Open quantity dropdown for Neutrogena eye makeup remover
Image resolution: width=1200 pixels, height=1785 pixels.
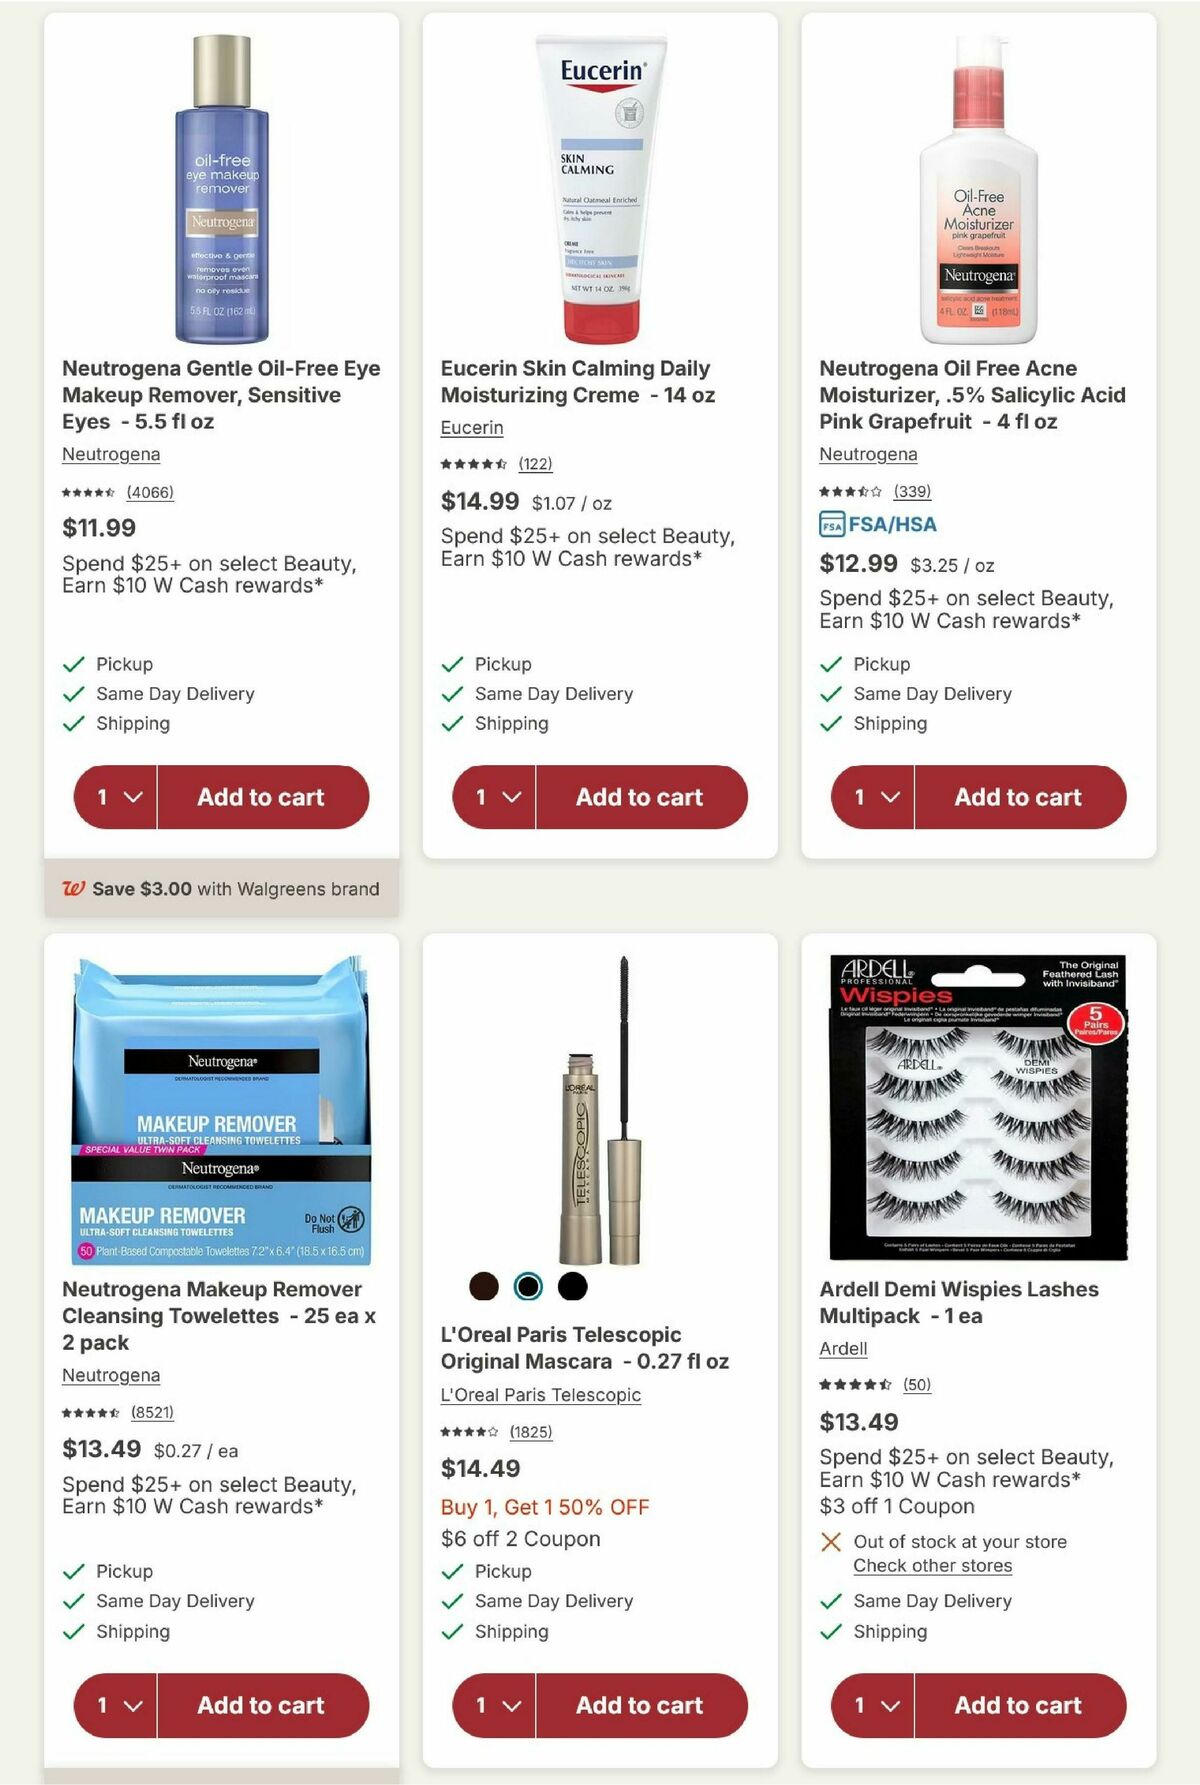(113, 797)
